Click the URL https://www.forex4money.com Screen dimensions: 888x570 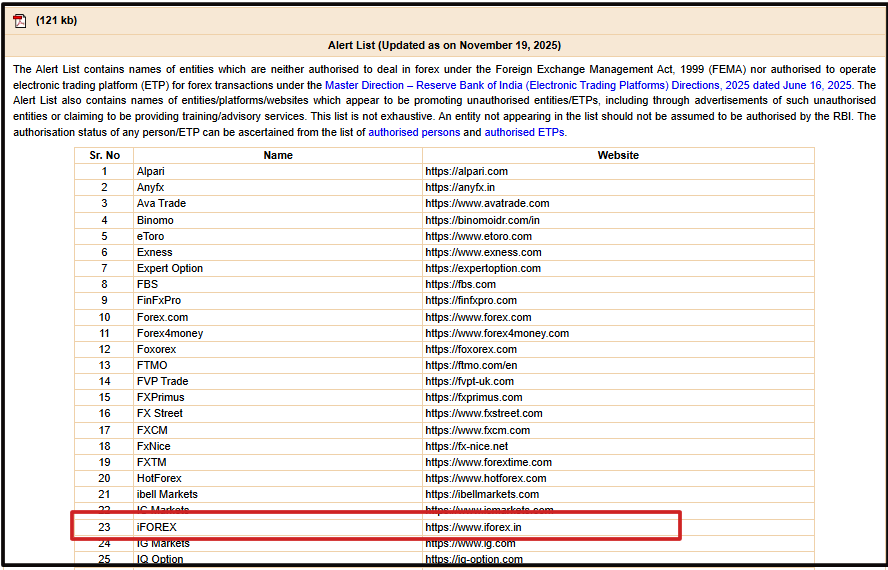tap(497, 333)
